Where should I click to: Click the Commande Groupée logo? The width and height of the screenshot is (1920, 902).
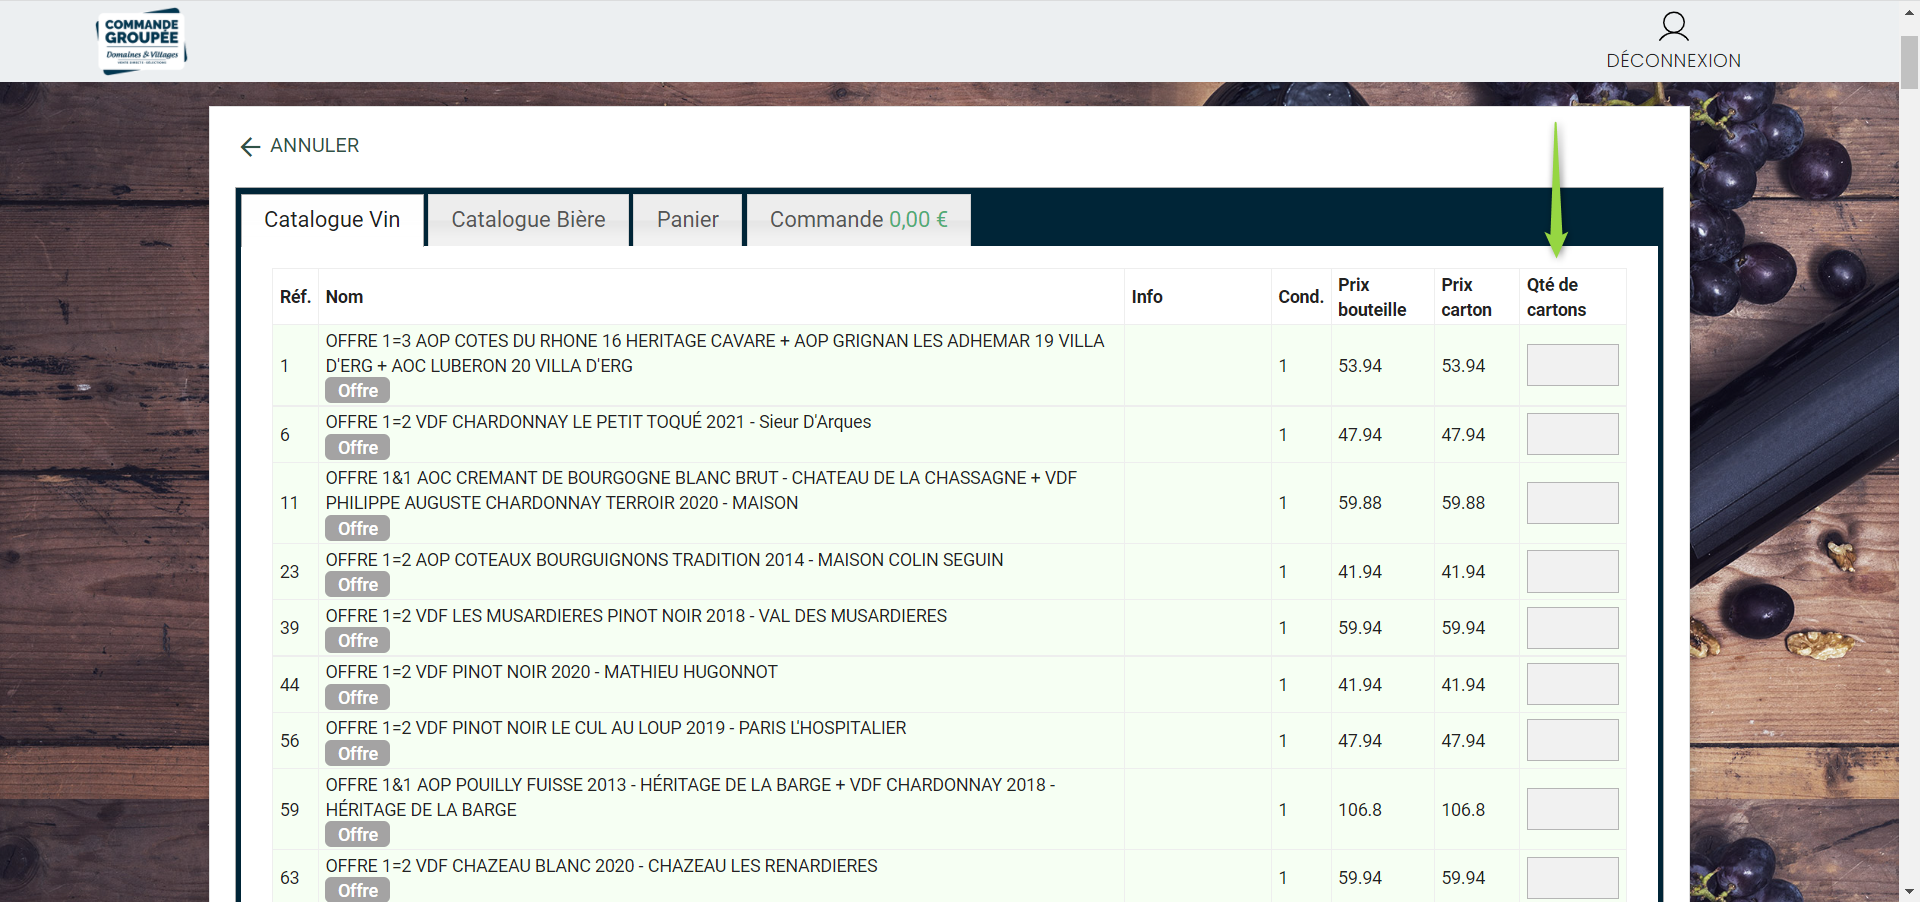142,41
